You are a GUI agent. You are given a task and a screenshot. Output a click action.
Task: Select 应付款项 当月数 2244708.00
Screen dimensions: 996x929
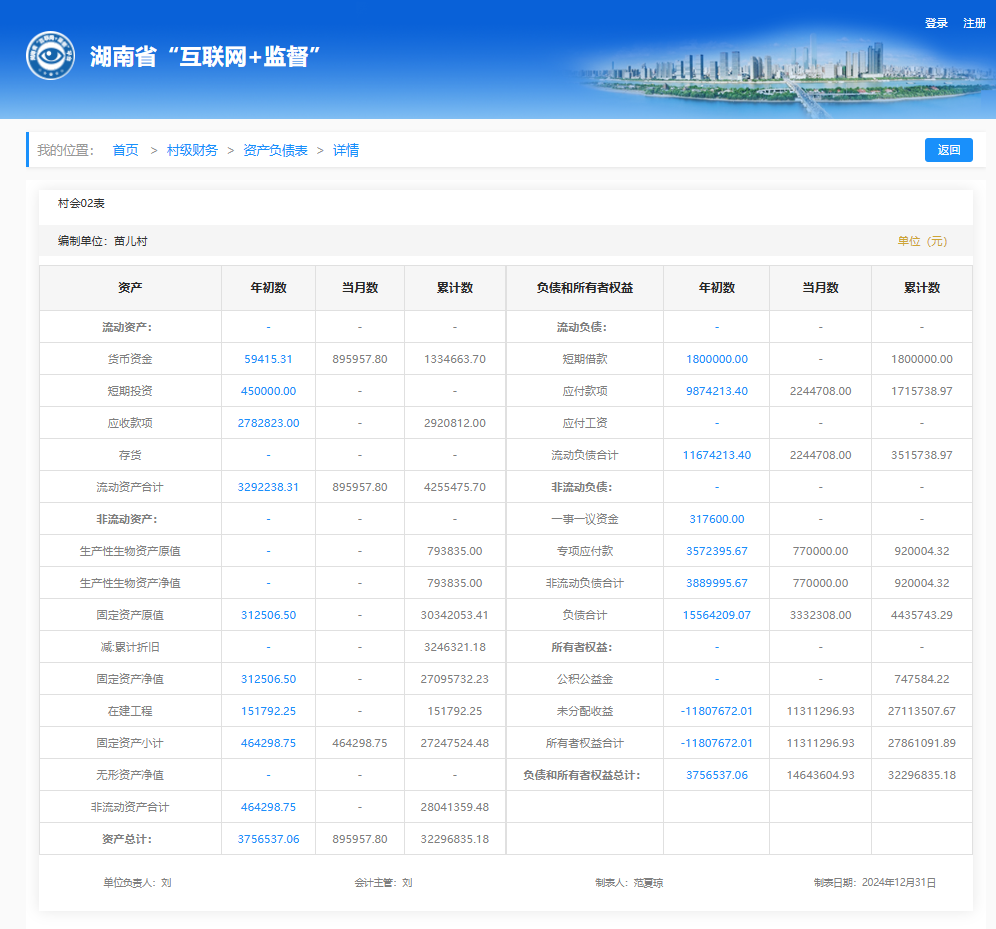(x=821, y=391)
